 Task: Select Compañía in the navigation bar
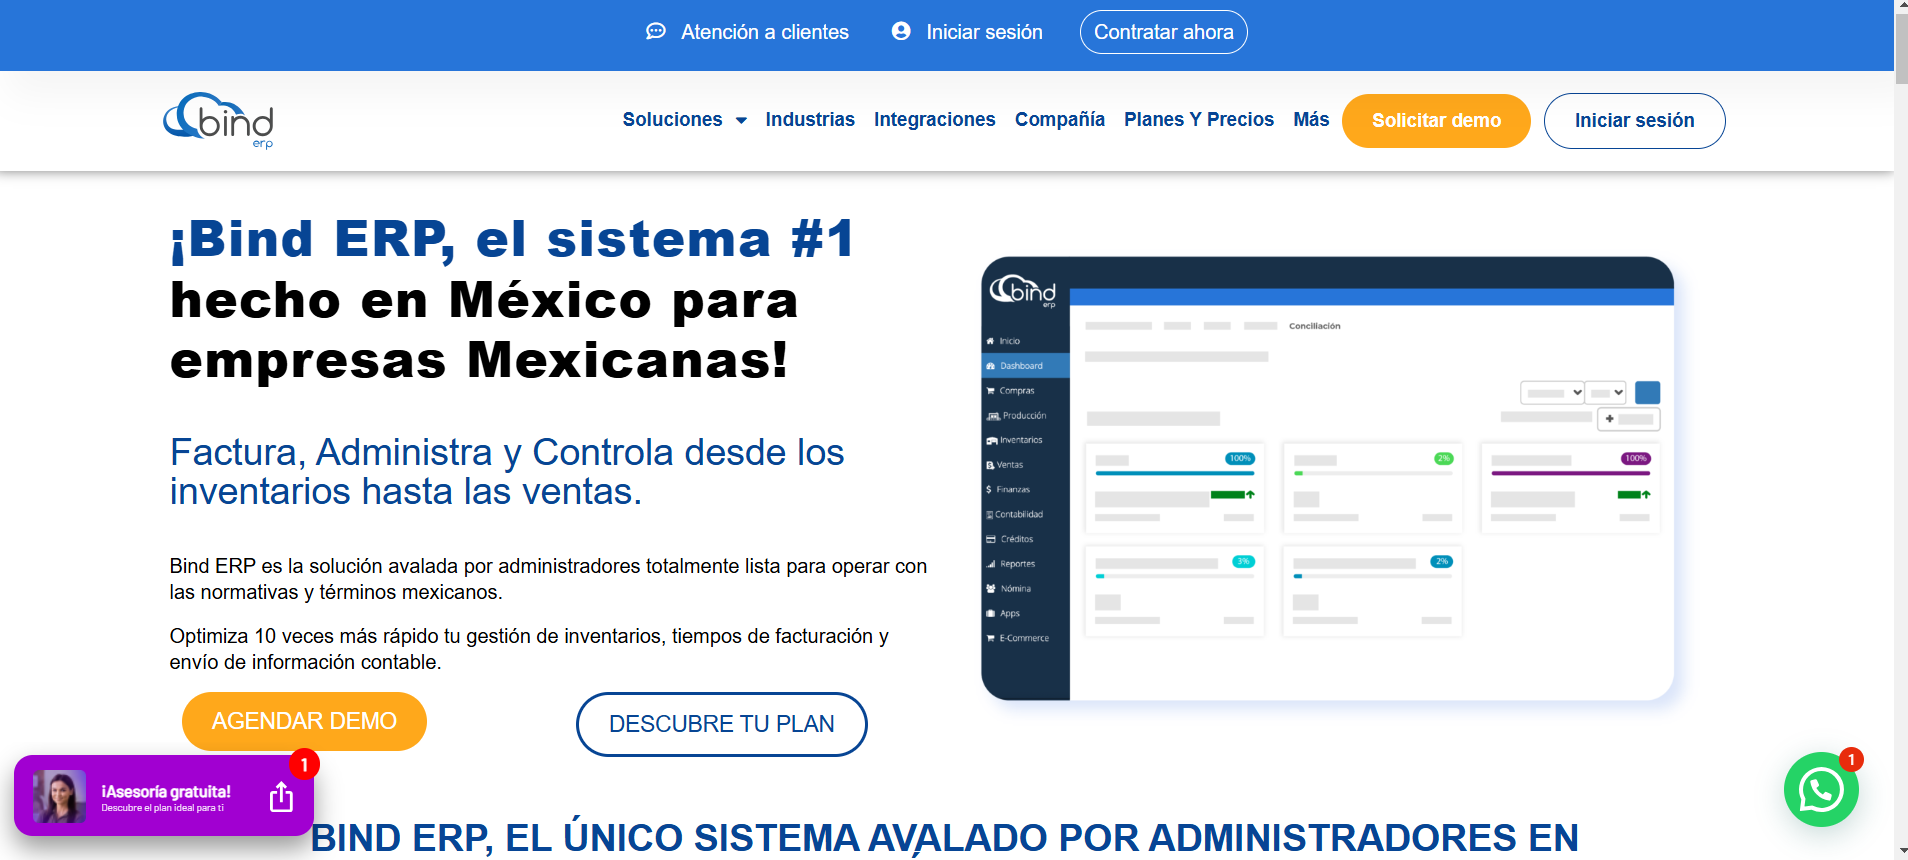pyautogui.click(x=1059, y=120)
